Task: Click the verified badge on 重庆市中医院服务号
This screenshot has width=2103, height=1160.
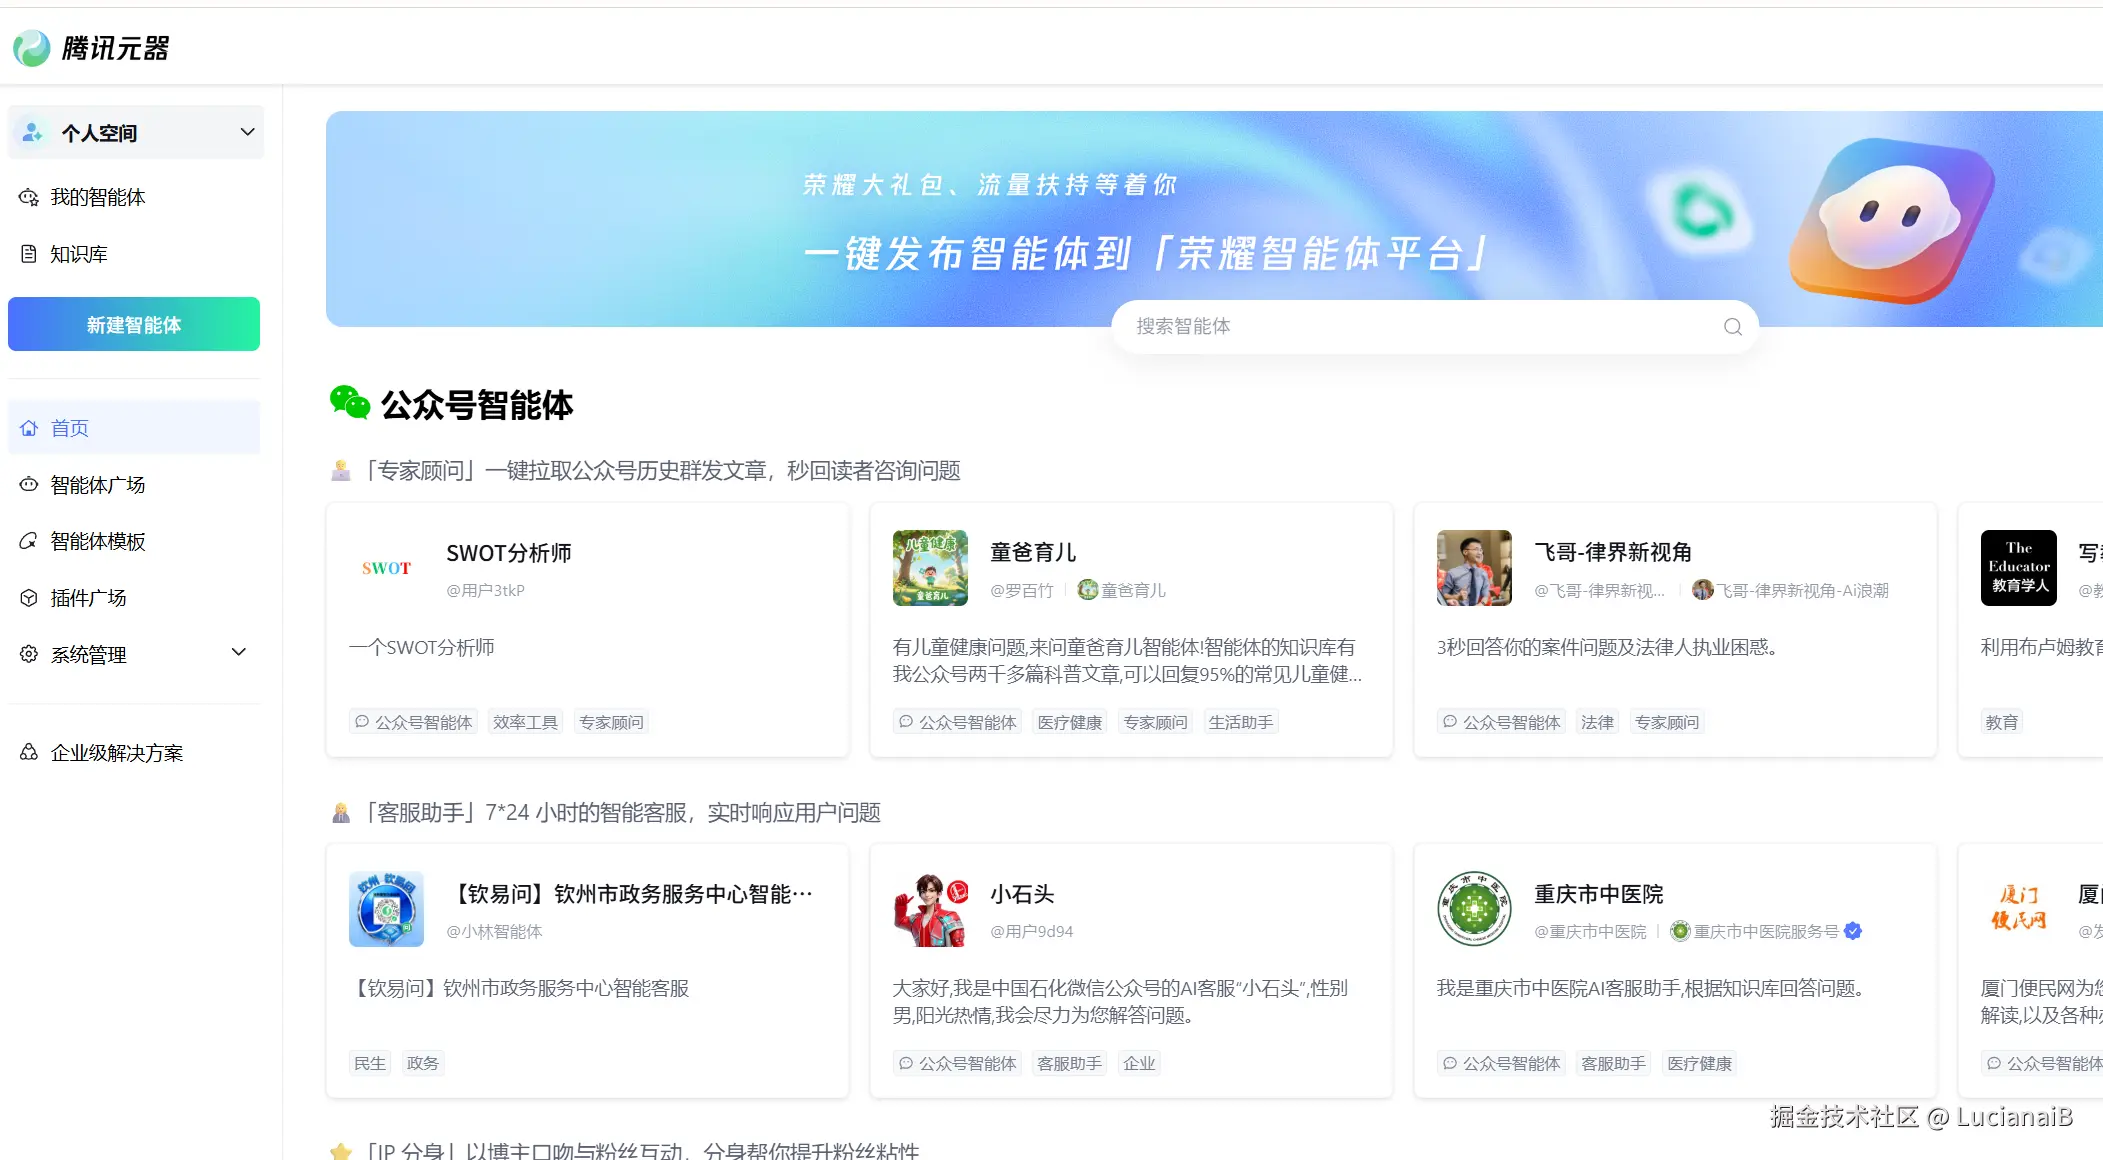Action: tap(1852, 930)
